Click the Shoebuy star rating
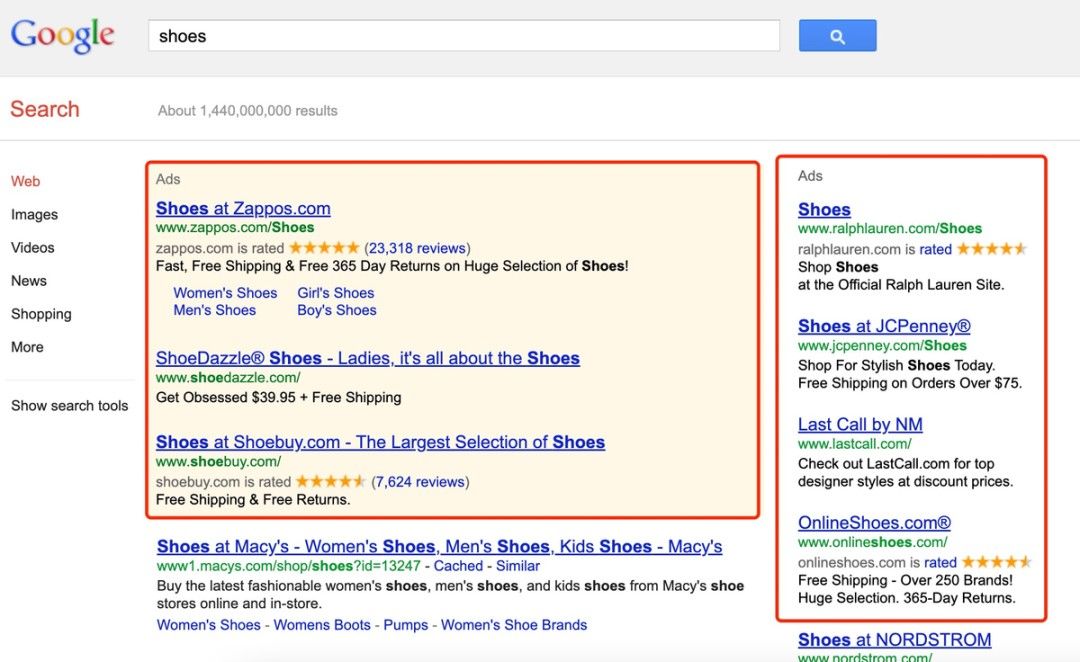The height and width of the screenshot is (662, 1080). tap(331, 482)
